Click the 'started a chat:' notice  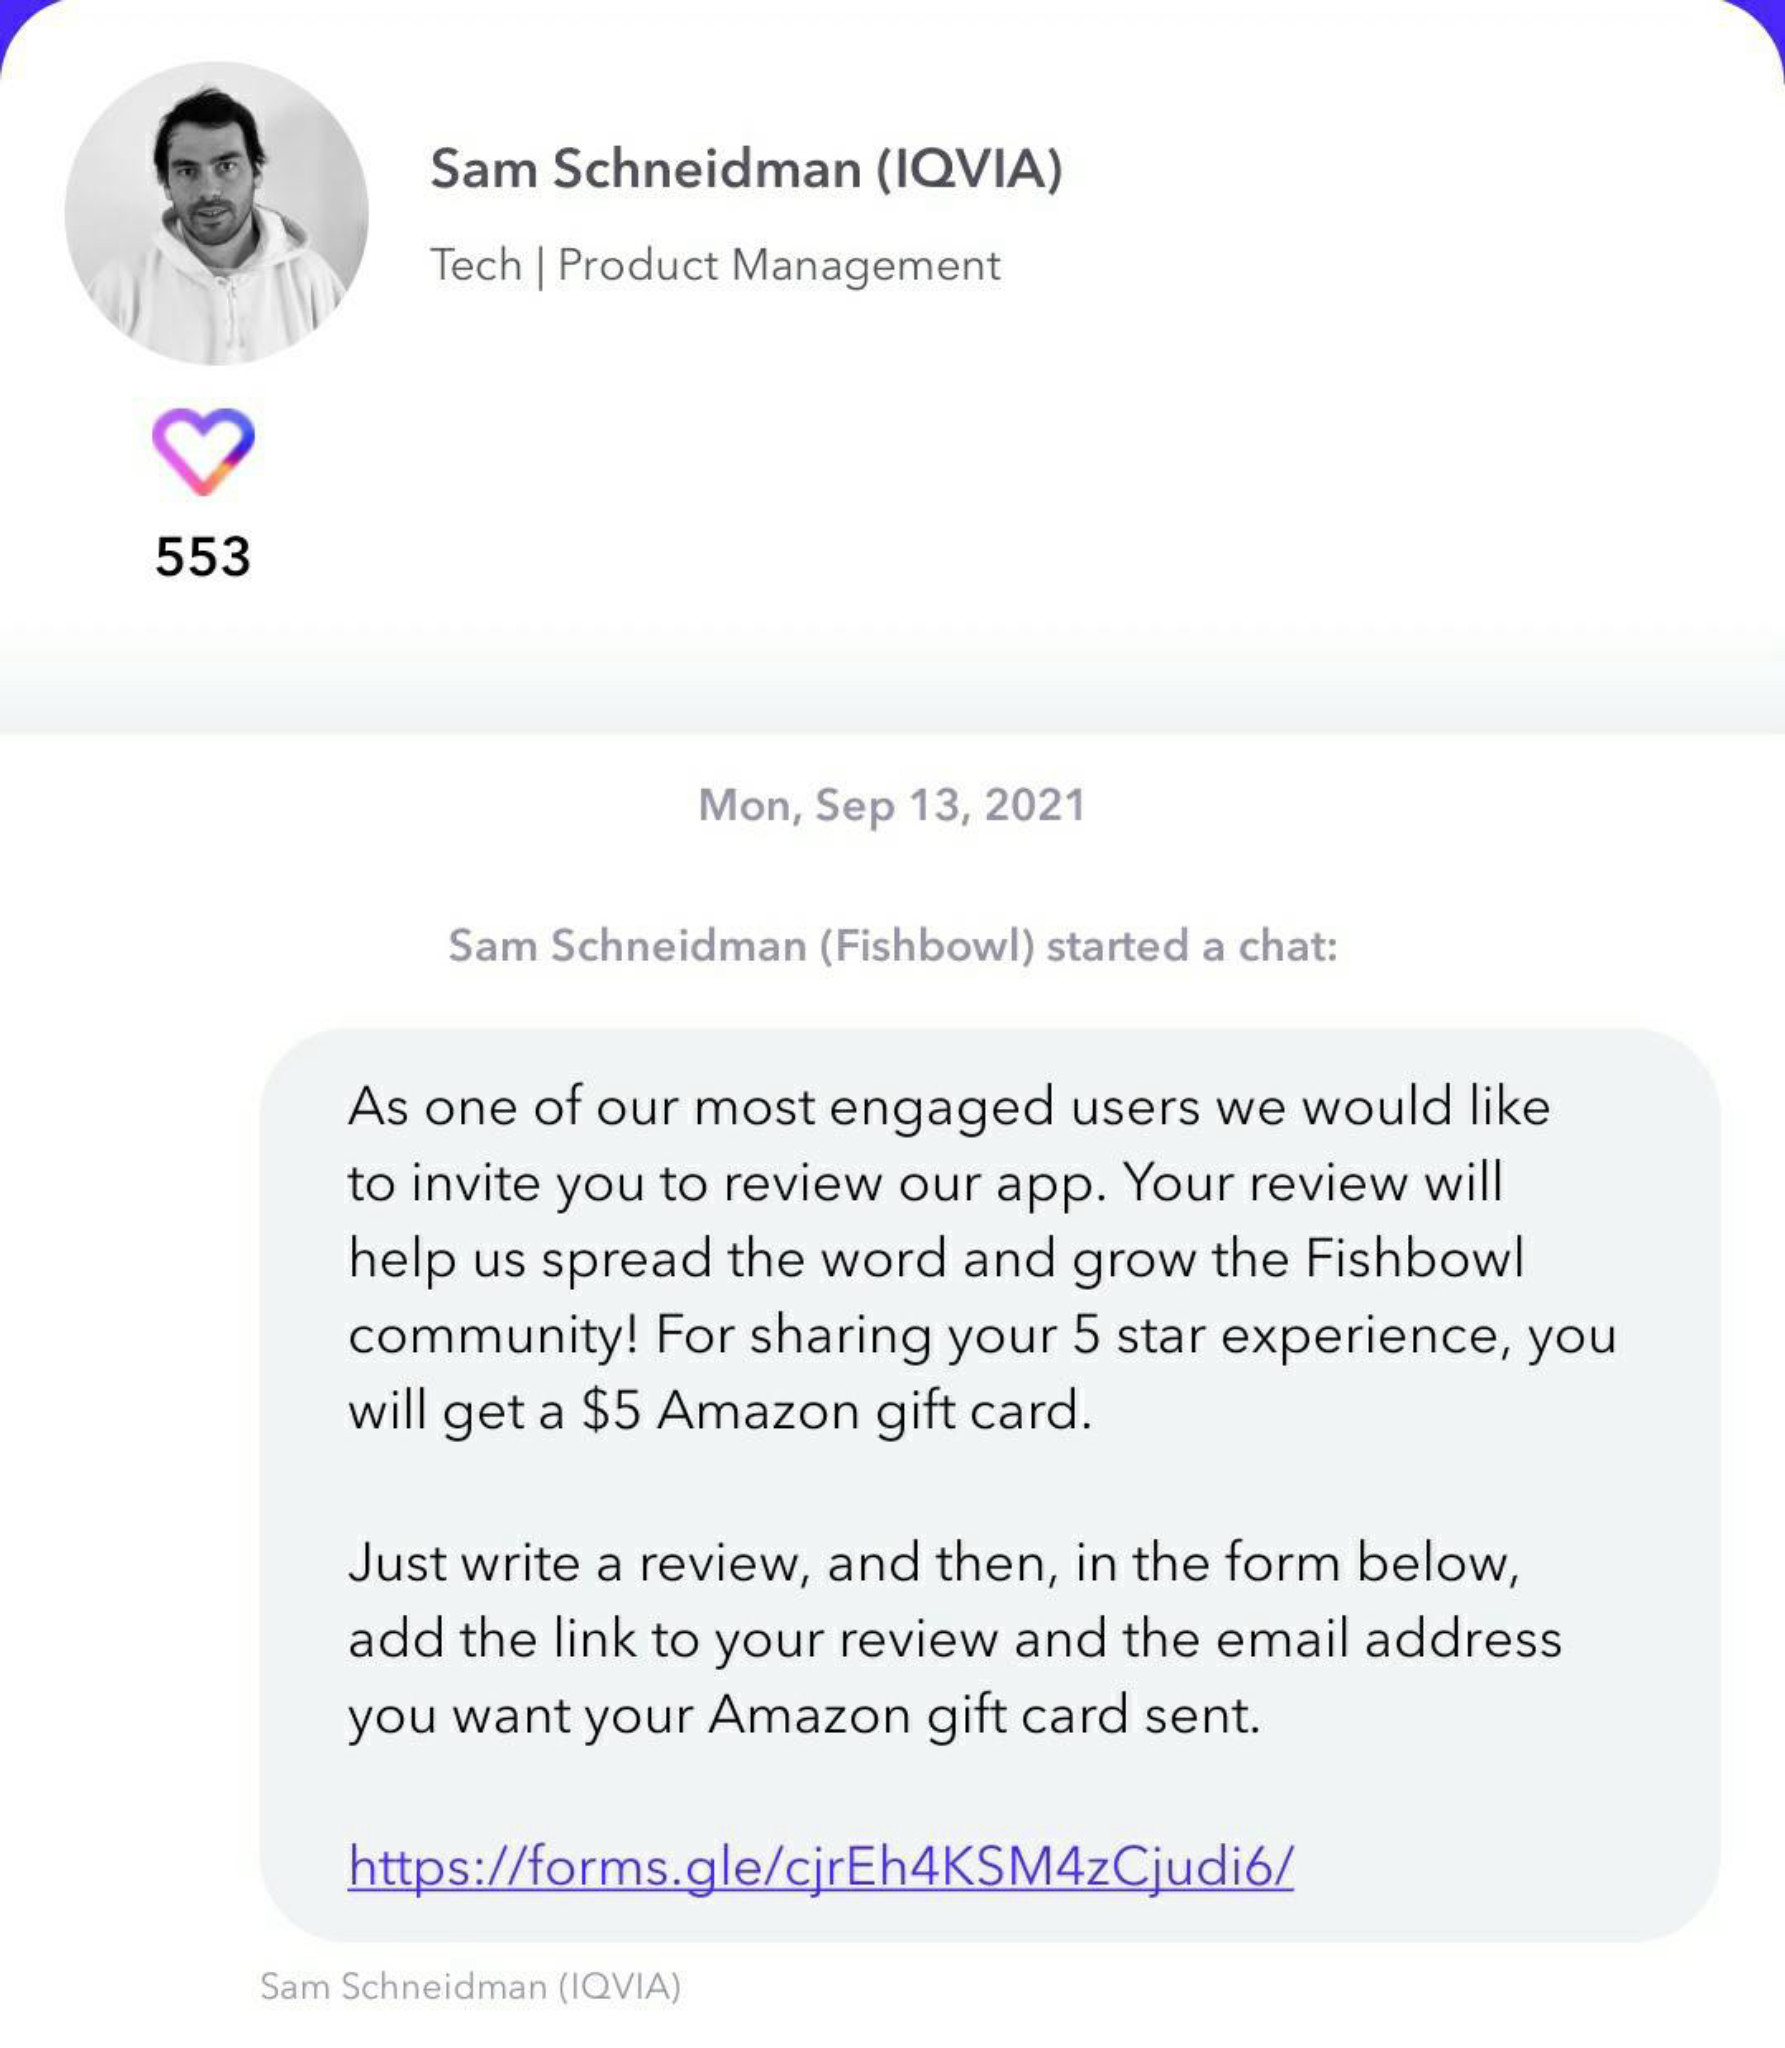[1191, 945]
